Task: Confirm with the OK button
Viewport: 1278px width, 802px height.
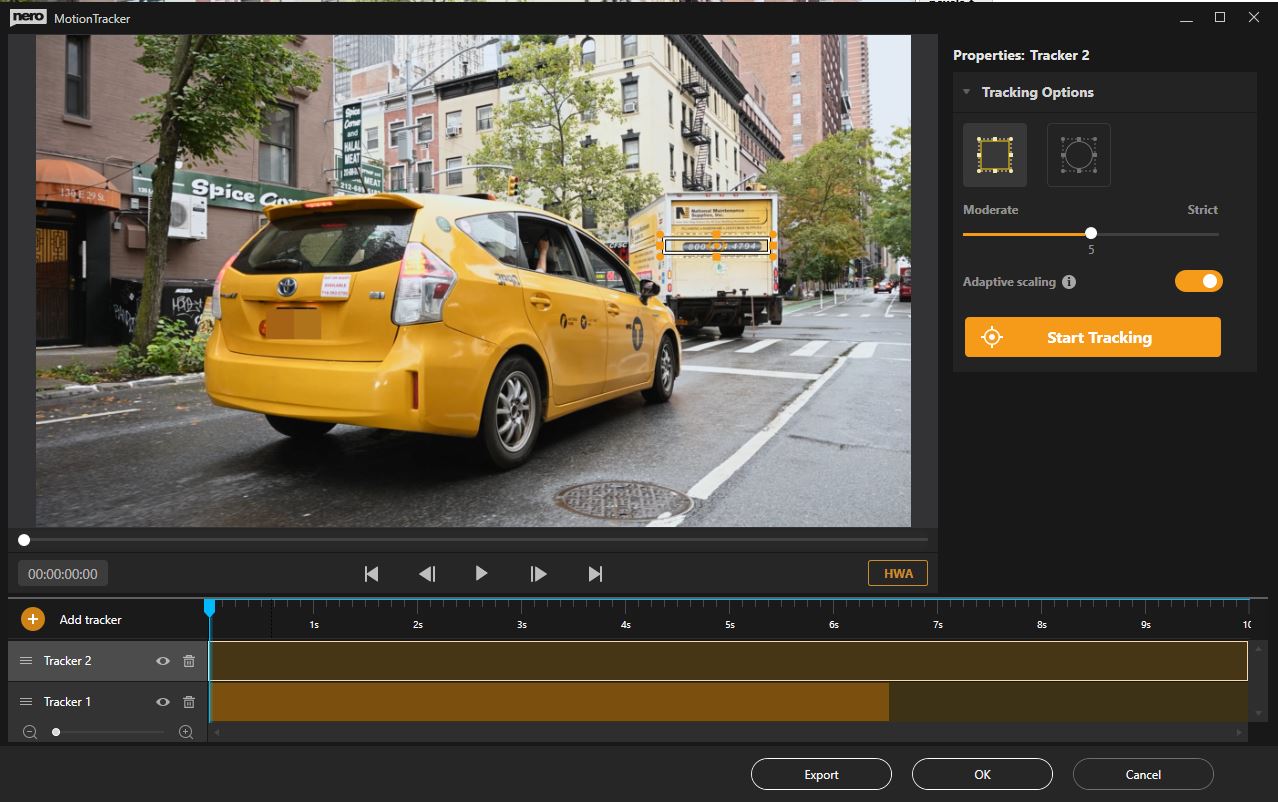Action: tap(982, 774)
